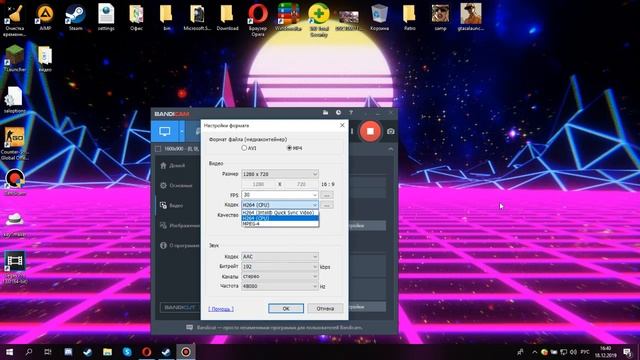Open the Opera browser desktop shortcut
640x360 pixels.
pos(258,20)
